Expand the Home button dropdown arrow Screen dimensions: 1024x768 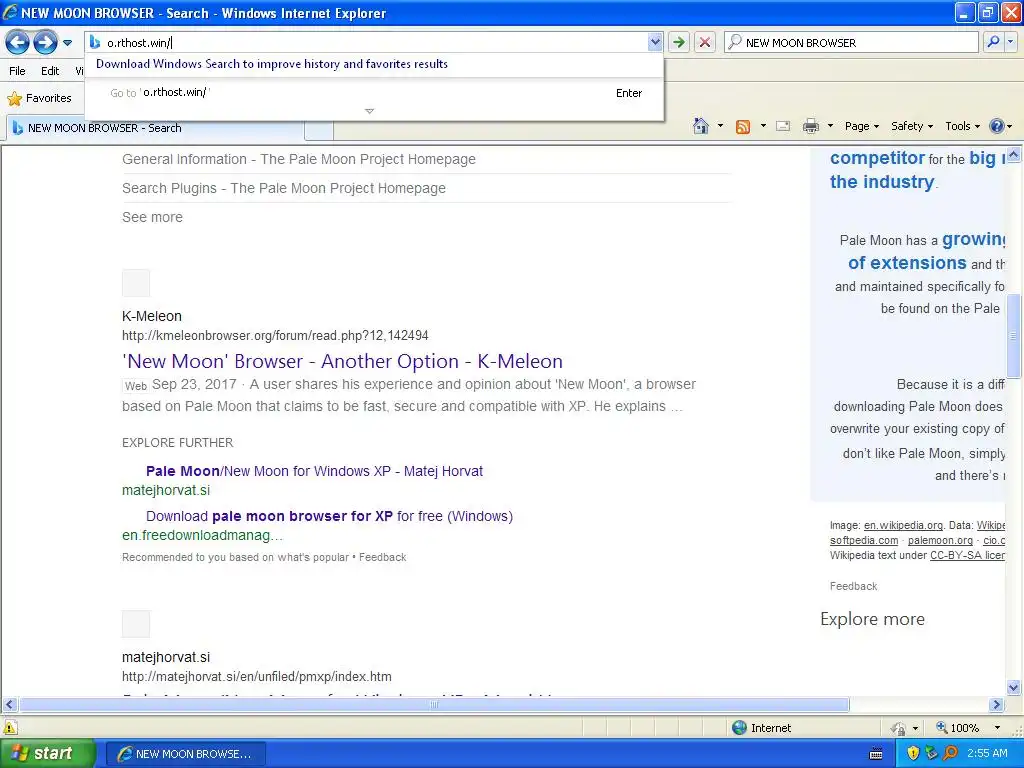coord(720,126)
